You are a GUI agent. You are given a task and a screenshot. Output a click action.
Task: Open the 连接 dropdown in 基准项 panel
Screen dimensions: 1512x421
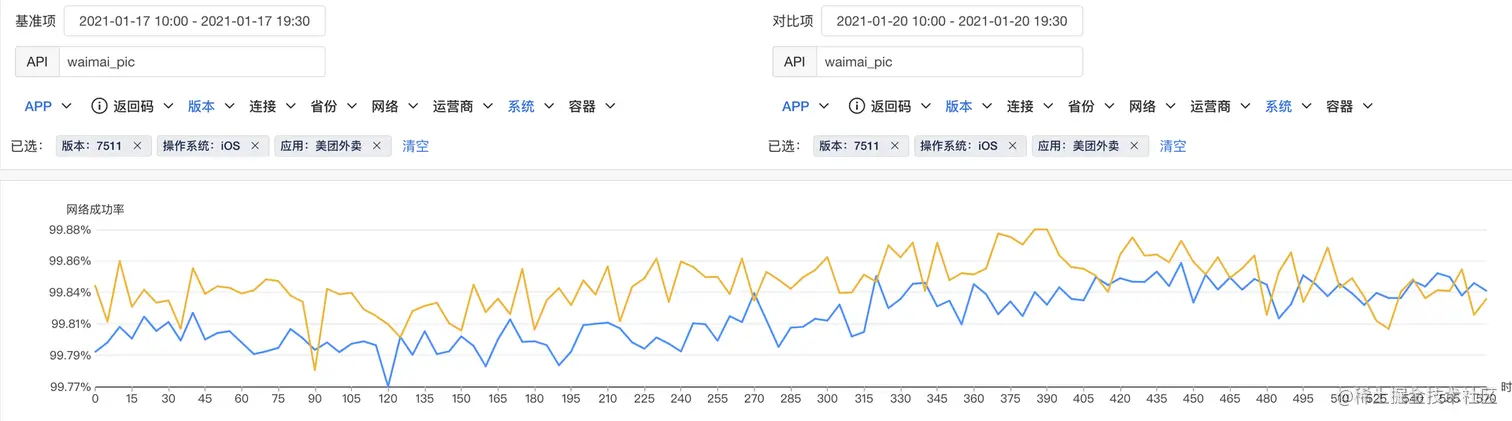click(x=273, y=106)
